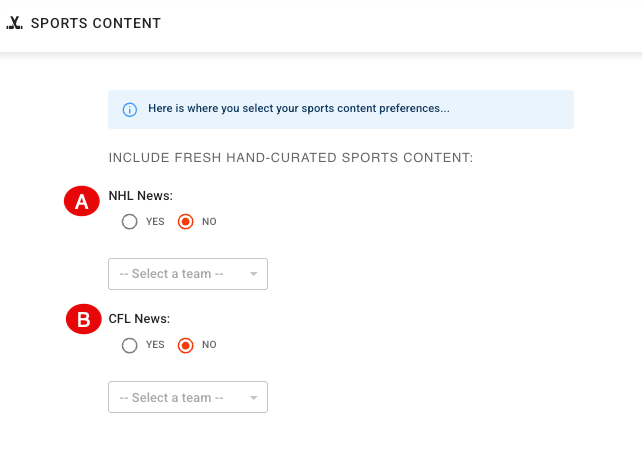Select YES for CFL News

click(x=129, y=345)
